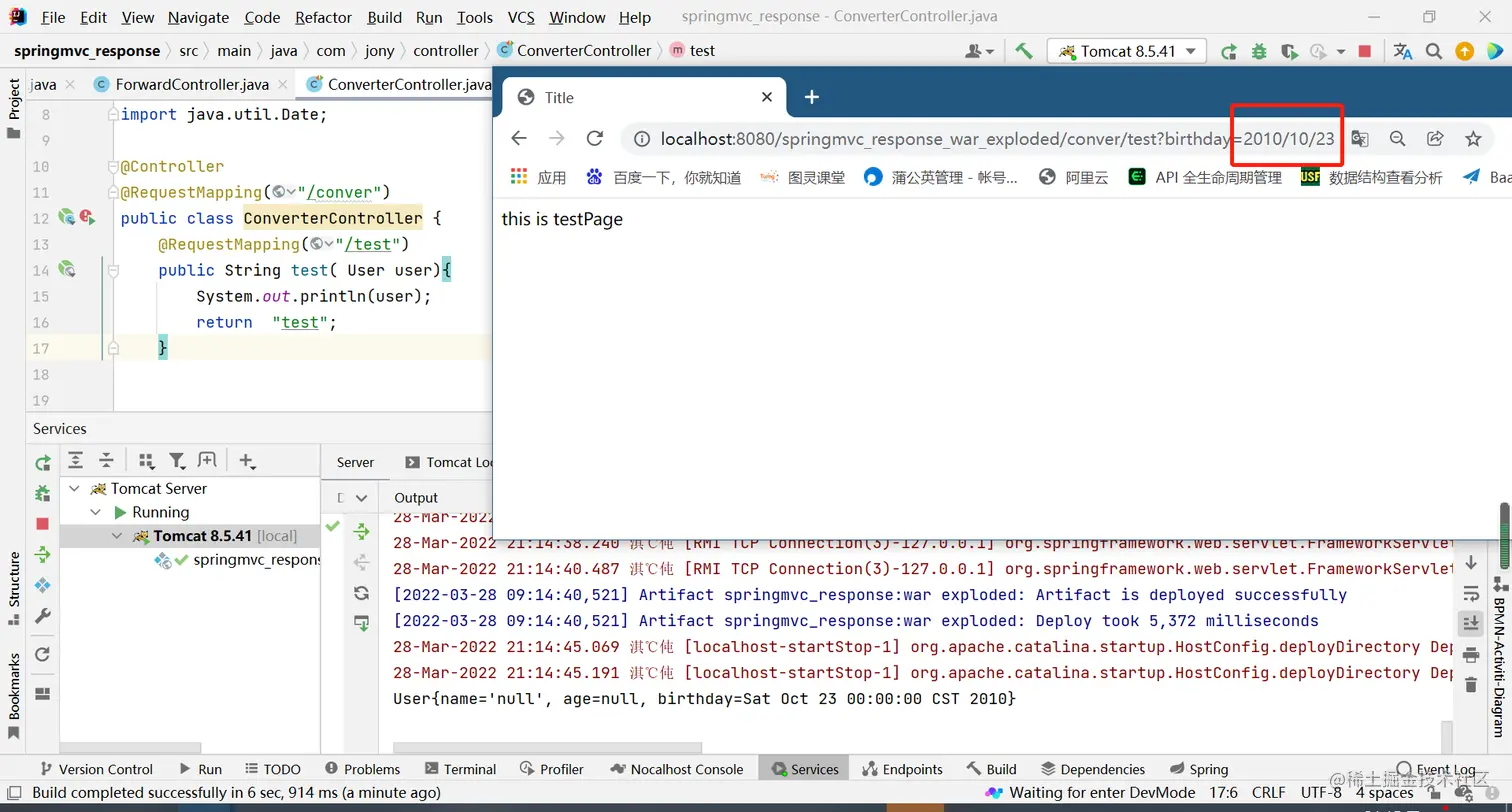
Task: Click the controller breadcrumb segment
Action: point(446,51)
